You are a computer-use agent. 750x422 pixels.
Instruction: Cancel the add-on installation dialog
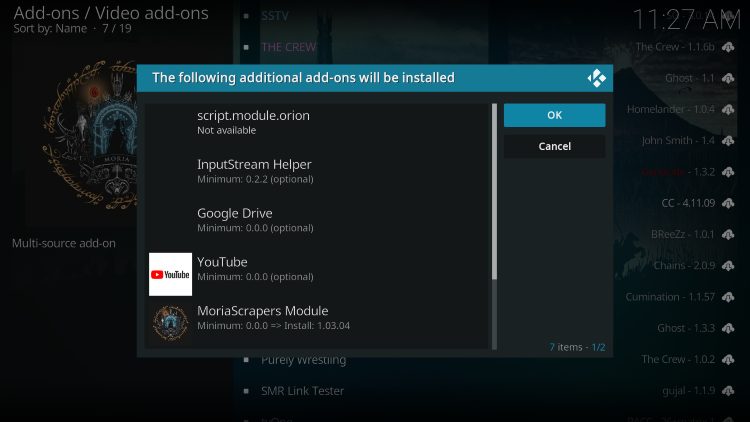554,146
